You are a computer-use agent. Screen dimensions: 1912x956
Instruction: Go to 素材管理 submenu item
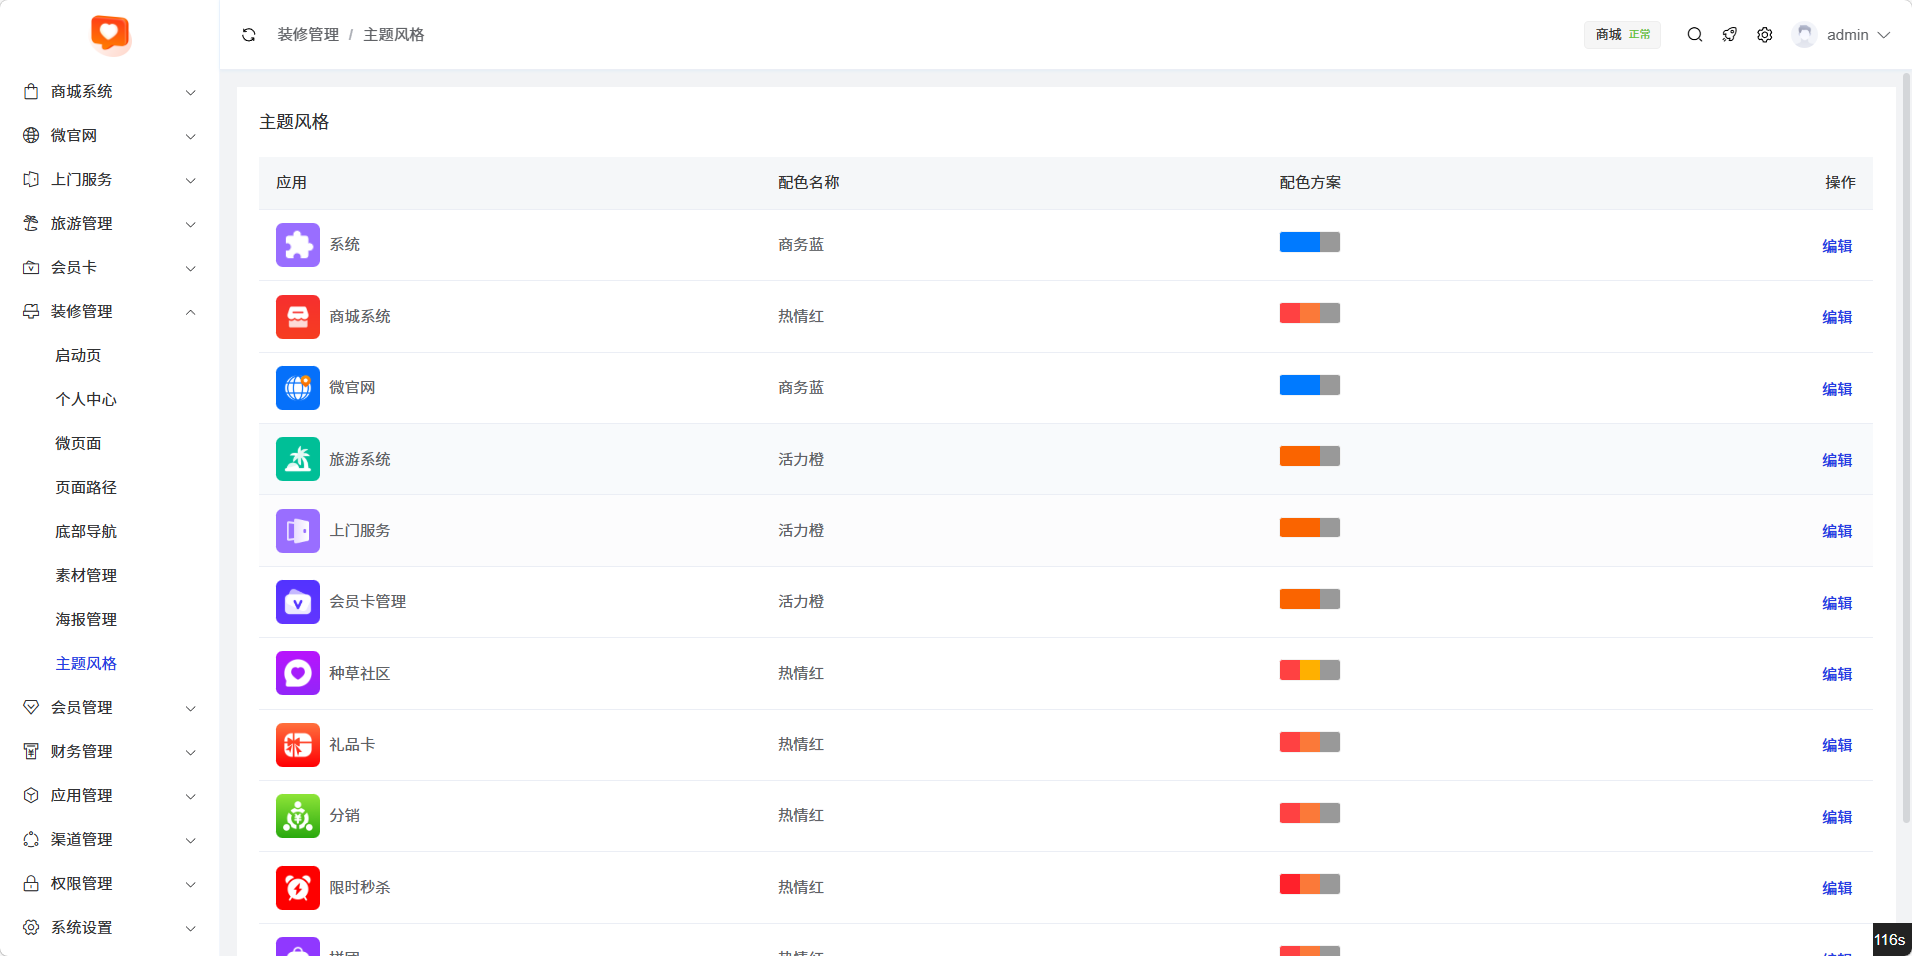[86, 575]
